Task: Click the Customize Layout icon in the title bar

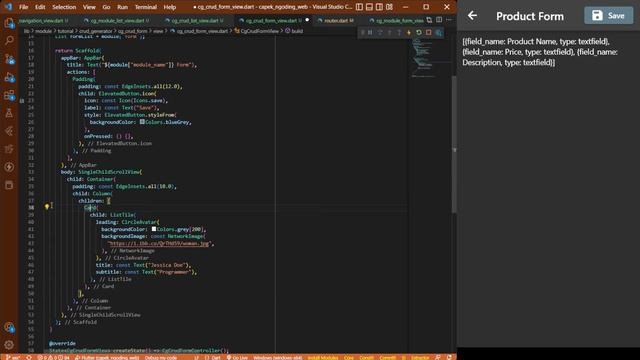Action: (x=389, y=7)
